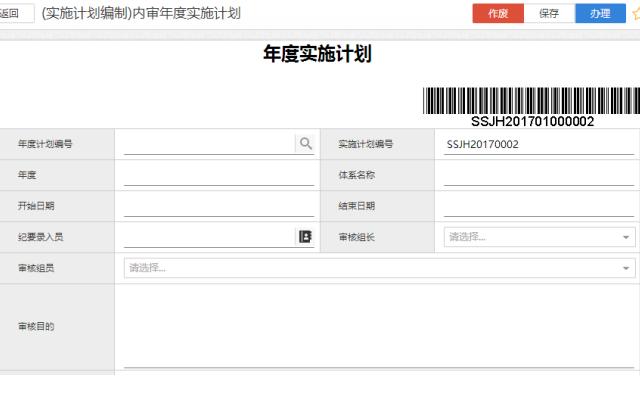The height and width of the screenshot is (400, 640).
Task: Open the person picker icon for 纪要录入人员
Action: [x=305, y=237]
